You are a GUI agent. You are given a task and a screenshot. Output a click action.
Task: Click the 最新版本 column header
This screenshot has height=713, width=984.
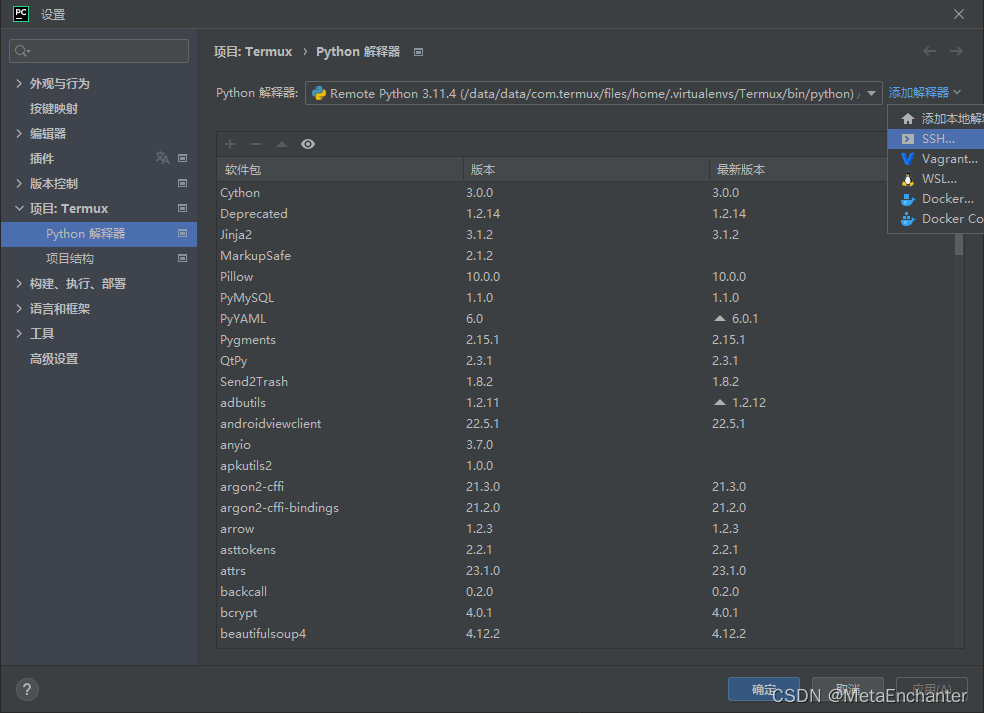[800, 169]
